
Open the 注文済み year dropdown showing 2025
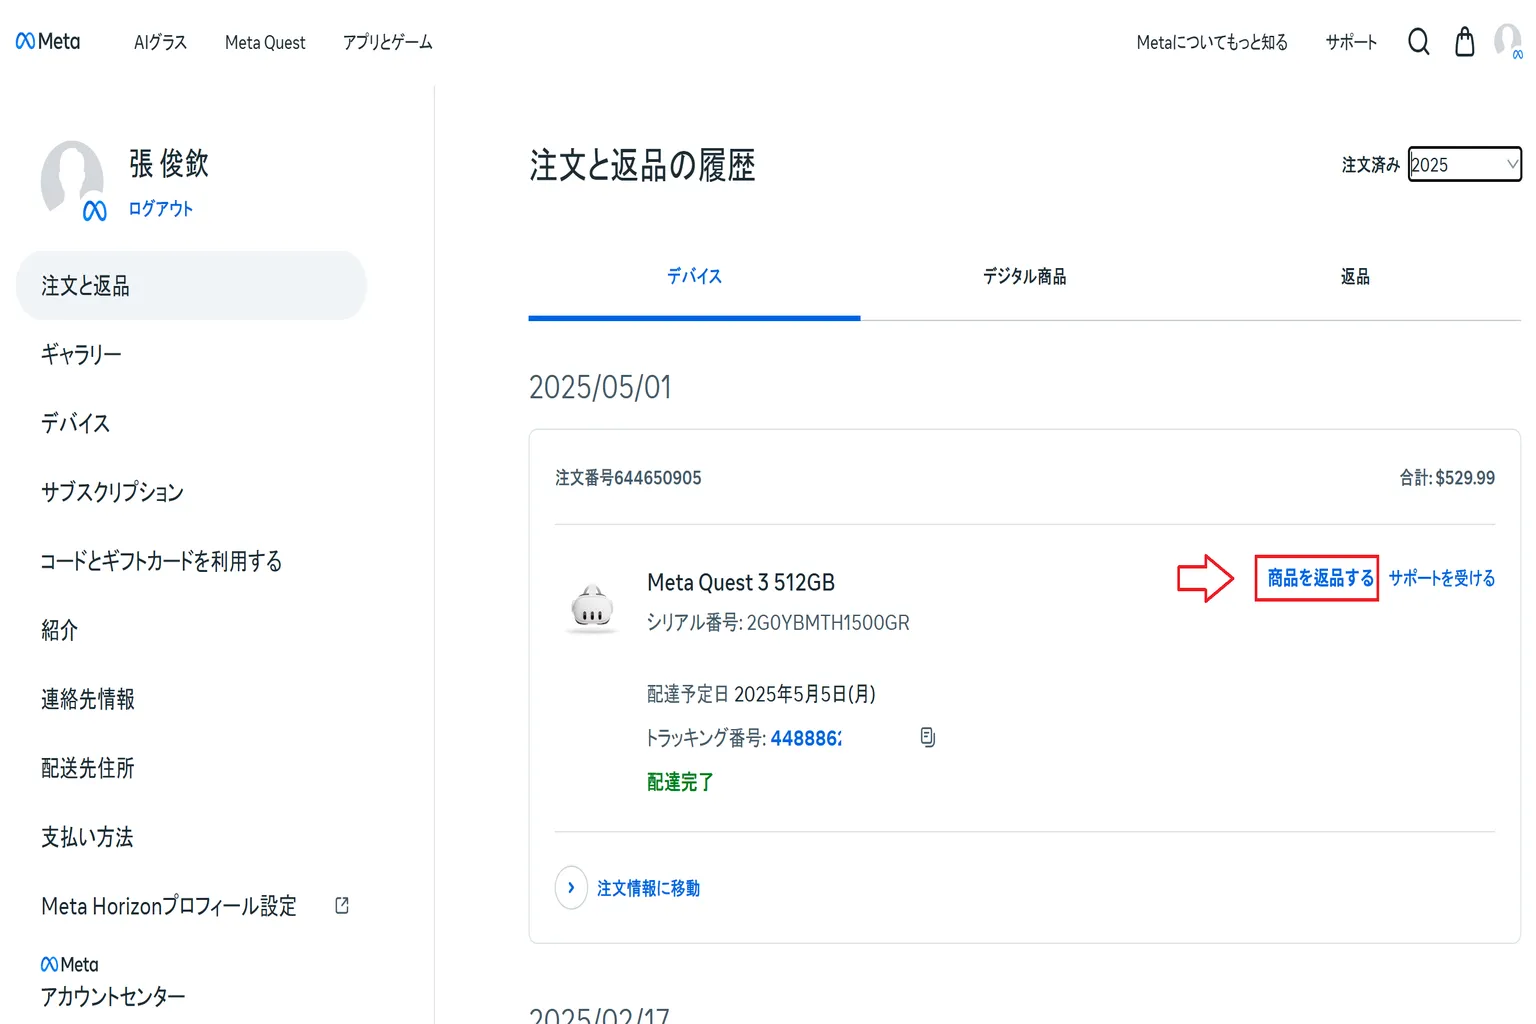pos(1465,164)
